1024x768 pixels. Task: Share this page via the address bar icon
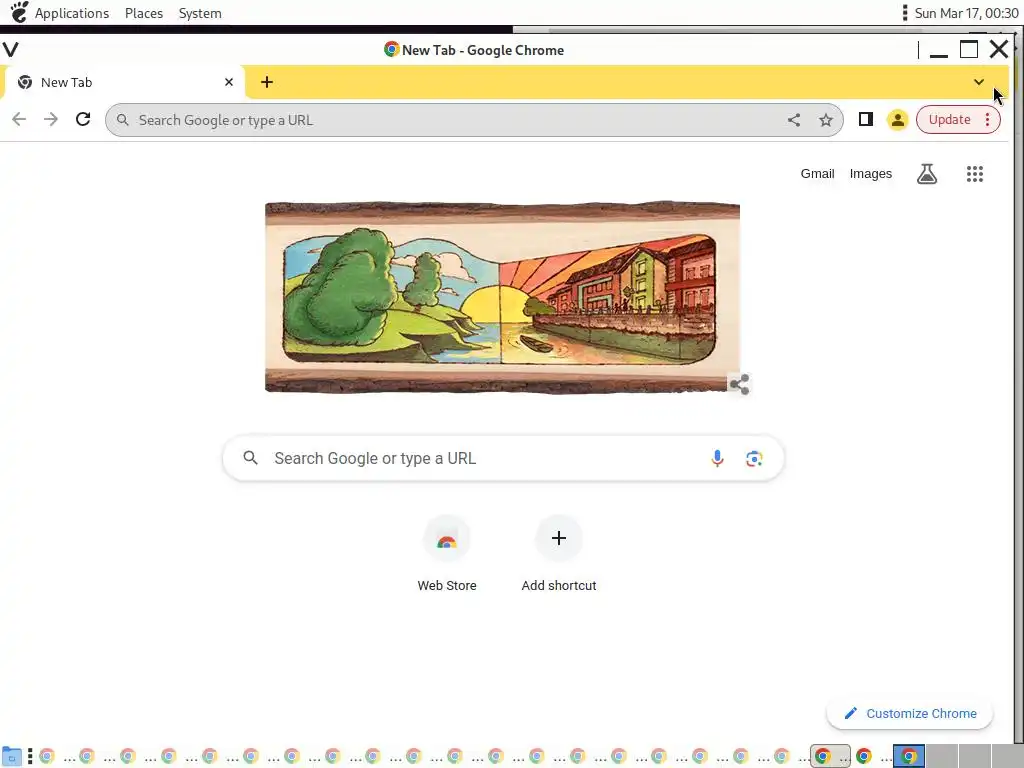click(793, 120)
